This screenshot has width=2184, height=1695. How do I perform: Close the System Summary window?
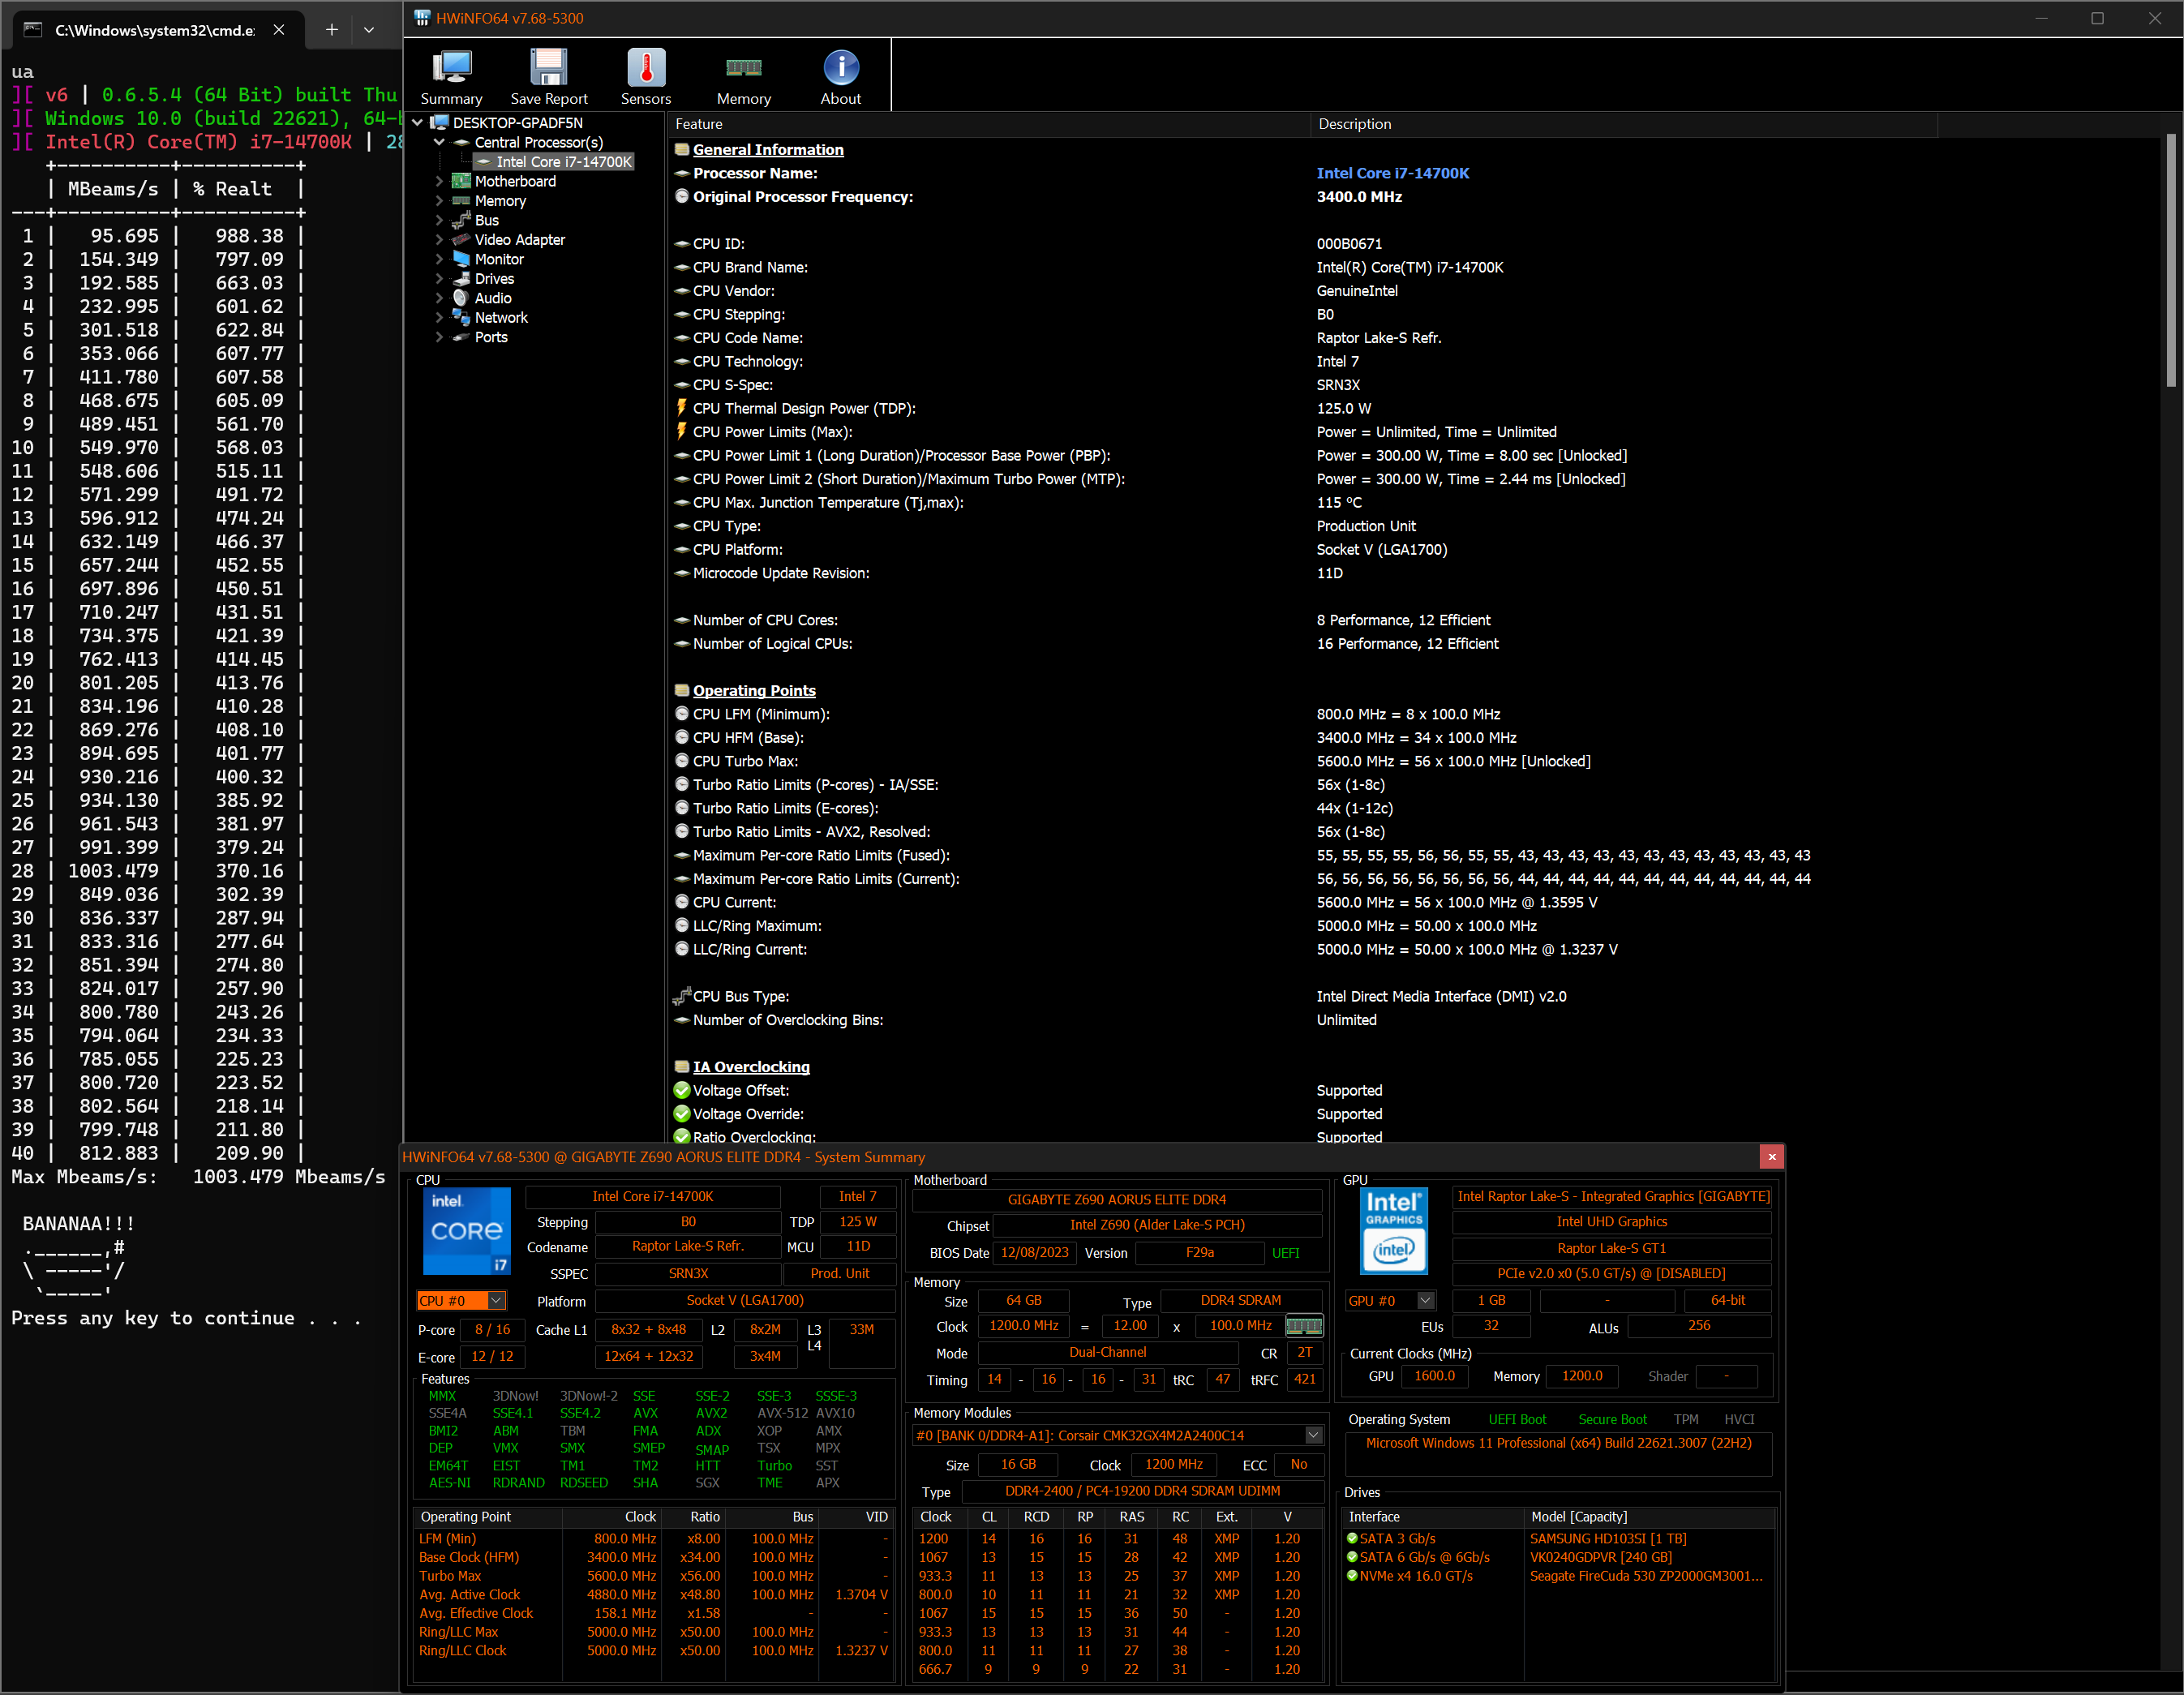pyautogui.click(x=1771, y=1157)
